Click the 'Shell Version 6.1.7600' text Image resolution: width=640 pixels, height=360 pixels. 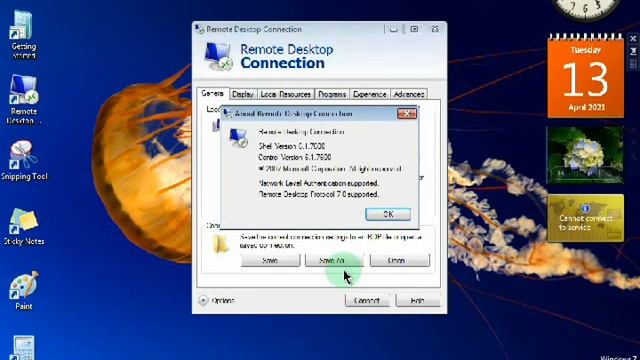point(292,146)
